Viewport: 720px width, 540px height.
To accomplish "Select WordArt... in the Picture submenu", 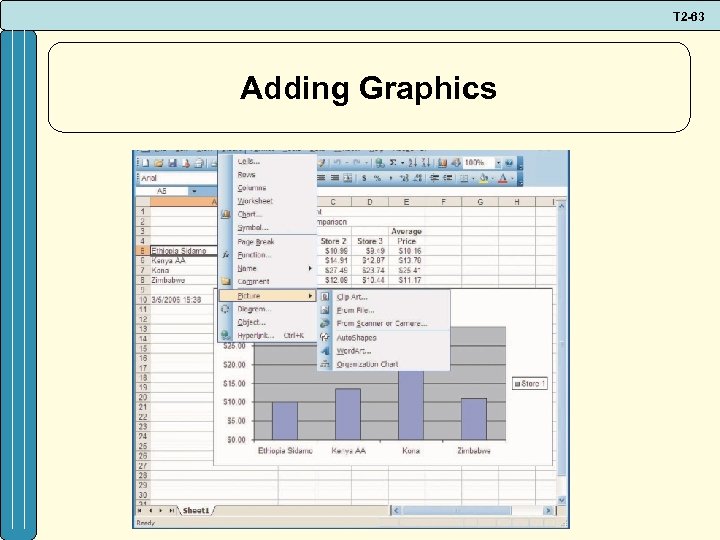I will 383,351.
